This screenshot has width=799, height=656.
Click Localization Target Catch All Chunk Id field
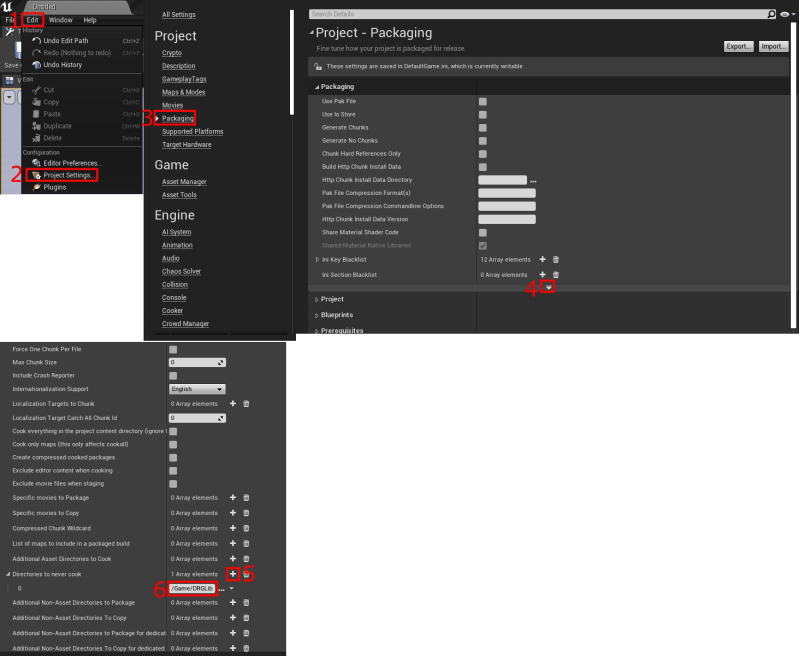click(197, 418)
